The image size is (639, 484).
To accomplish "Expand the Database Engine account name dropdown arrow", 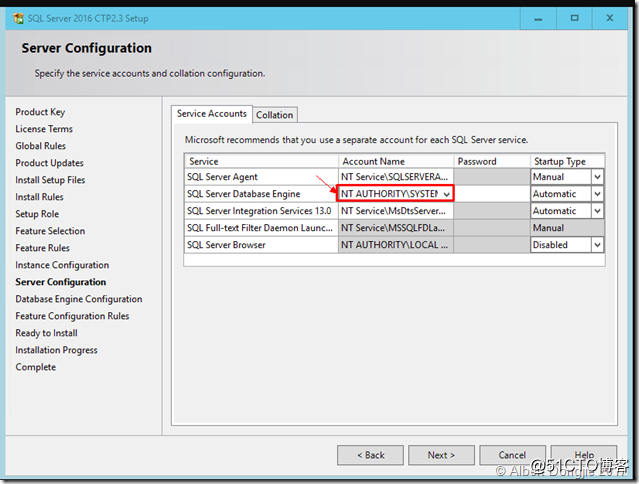I will coord(447,194).
